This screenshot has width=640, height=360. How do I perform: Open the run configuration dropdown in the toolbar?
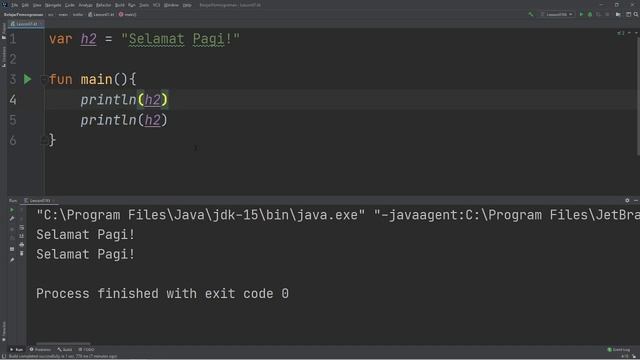click(557, 14)
